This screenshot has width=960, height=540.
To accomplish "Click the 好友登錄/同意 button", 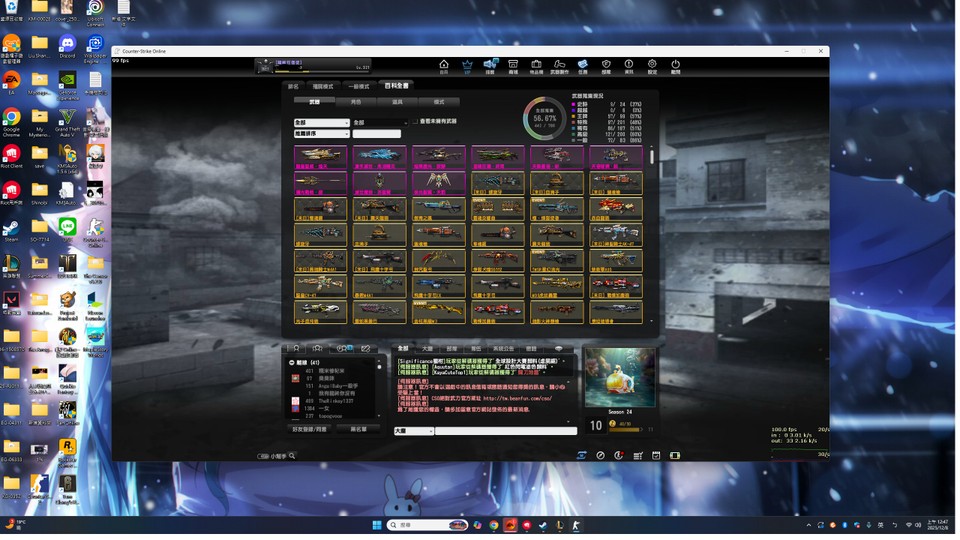I will 309,429.
